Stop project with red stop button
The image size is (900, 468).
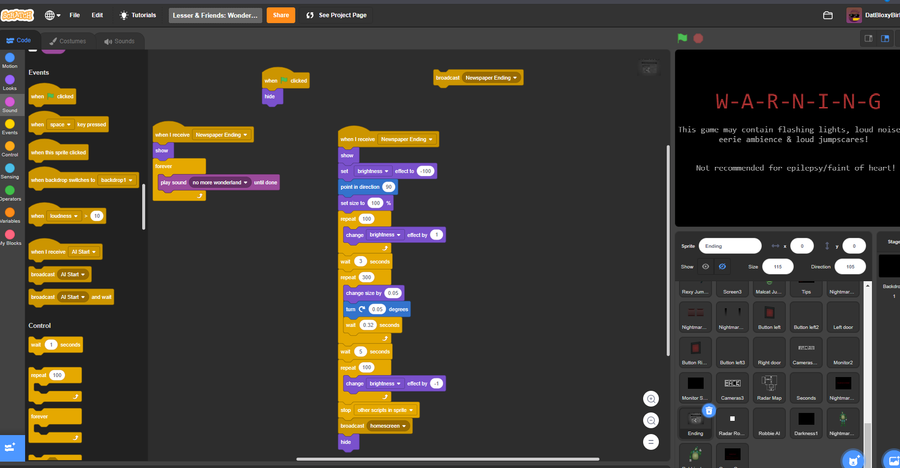coord(698,38)
